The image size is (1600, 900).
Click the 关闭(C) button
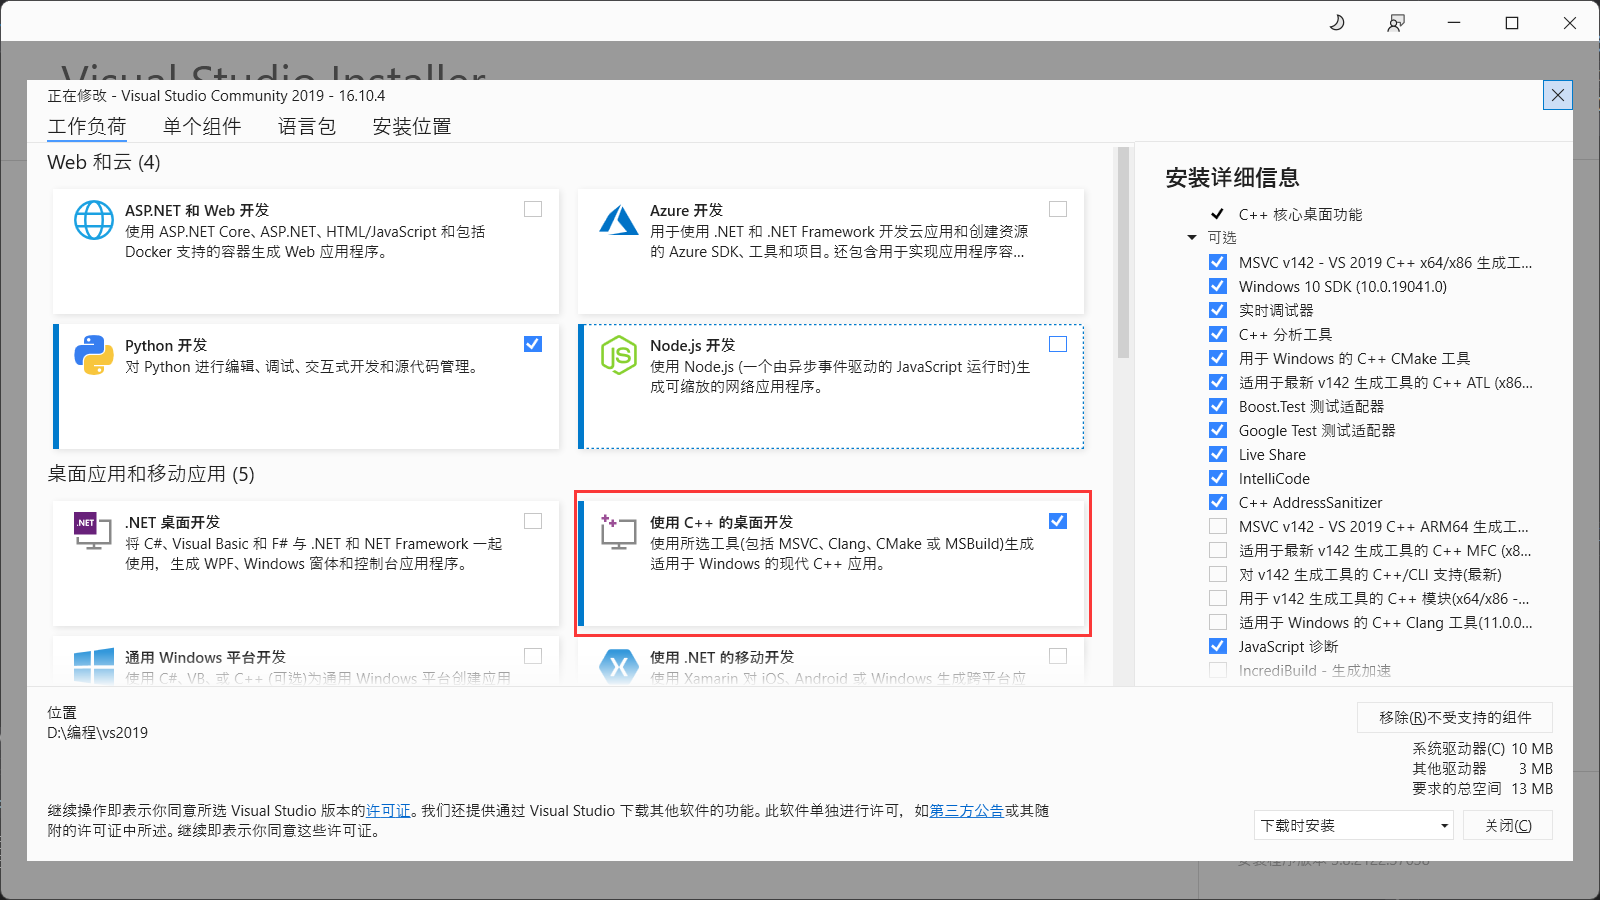pos(1508,825)
